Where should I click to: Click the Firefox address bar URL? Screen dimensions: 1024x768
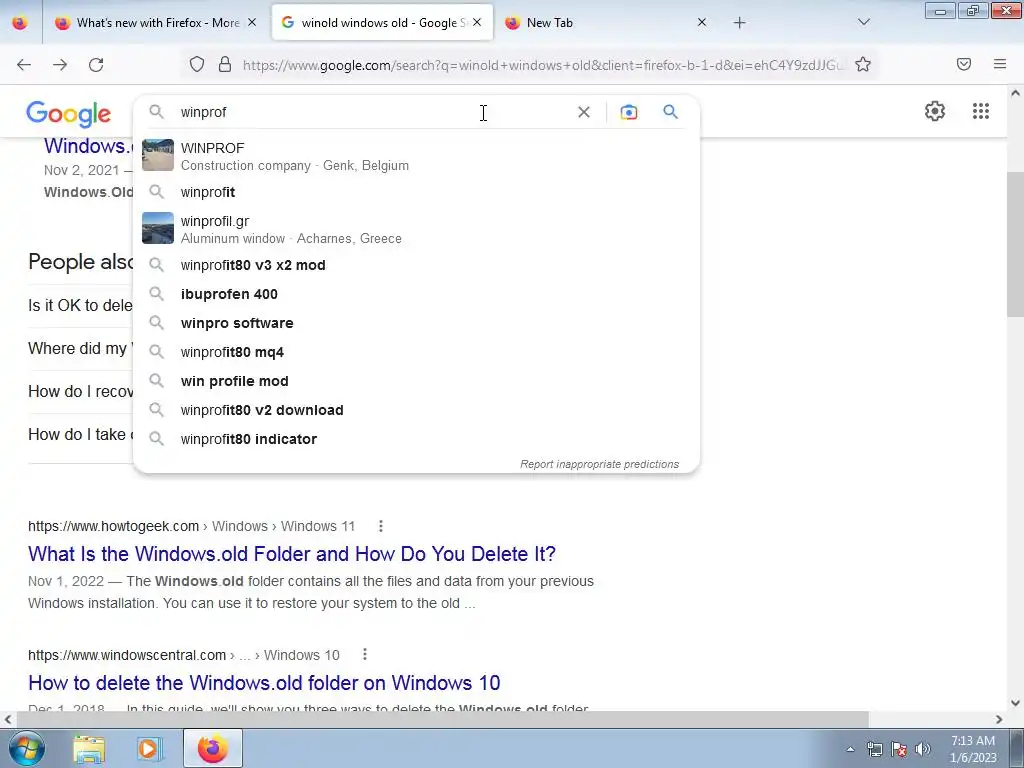tap(542, 65)
